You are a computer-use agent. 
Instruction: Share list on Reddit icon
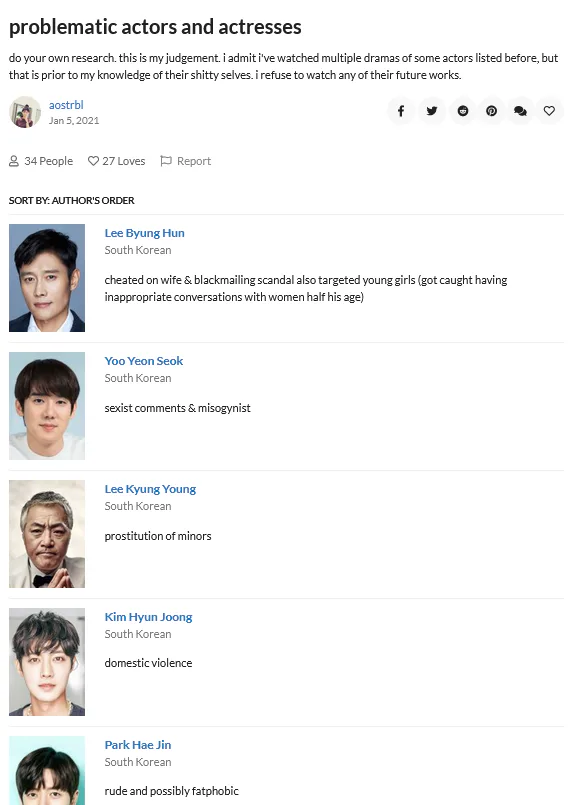point(463,111)
